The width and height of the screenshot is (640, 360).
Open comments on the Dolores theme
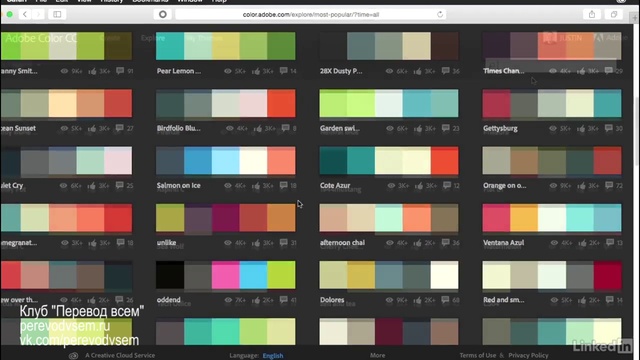pos(445,300)
